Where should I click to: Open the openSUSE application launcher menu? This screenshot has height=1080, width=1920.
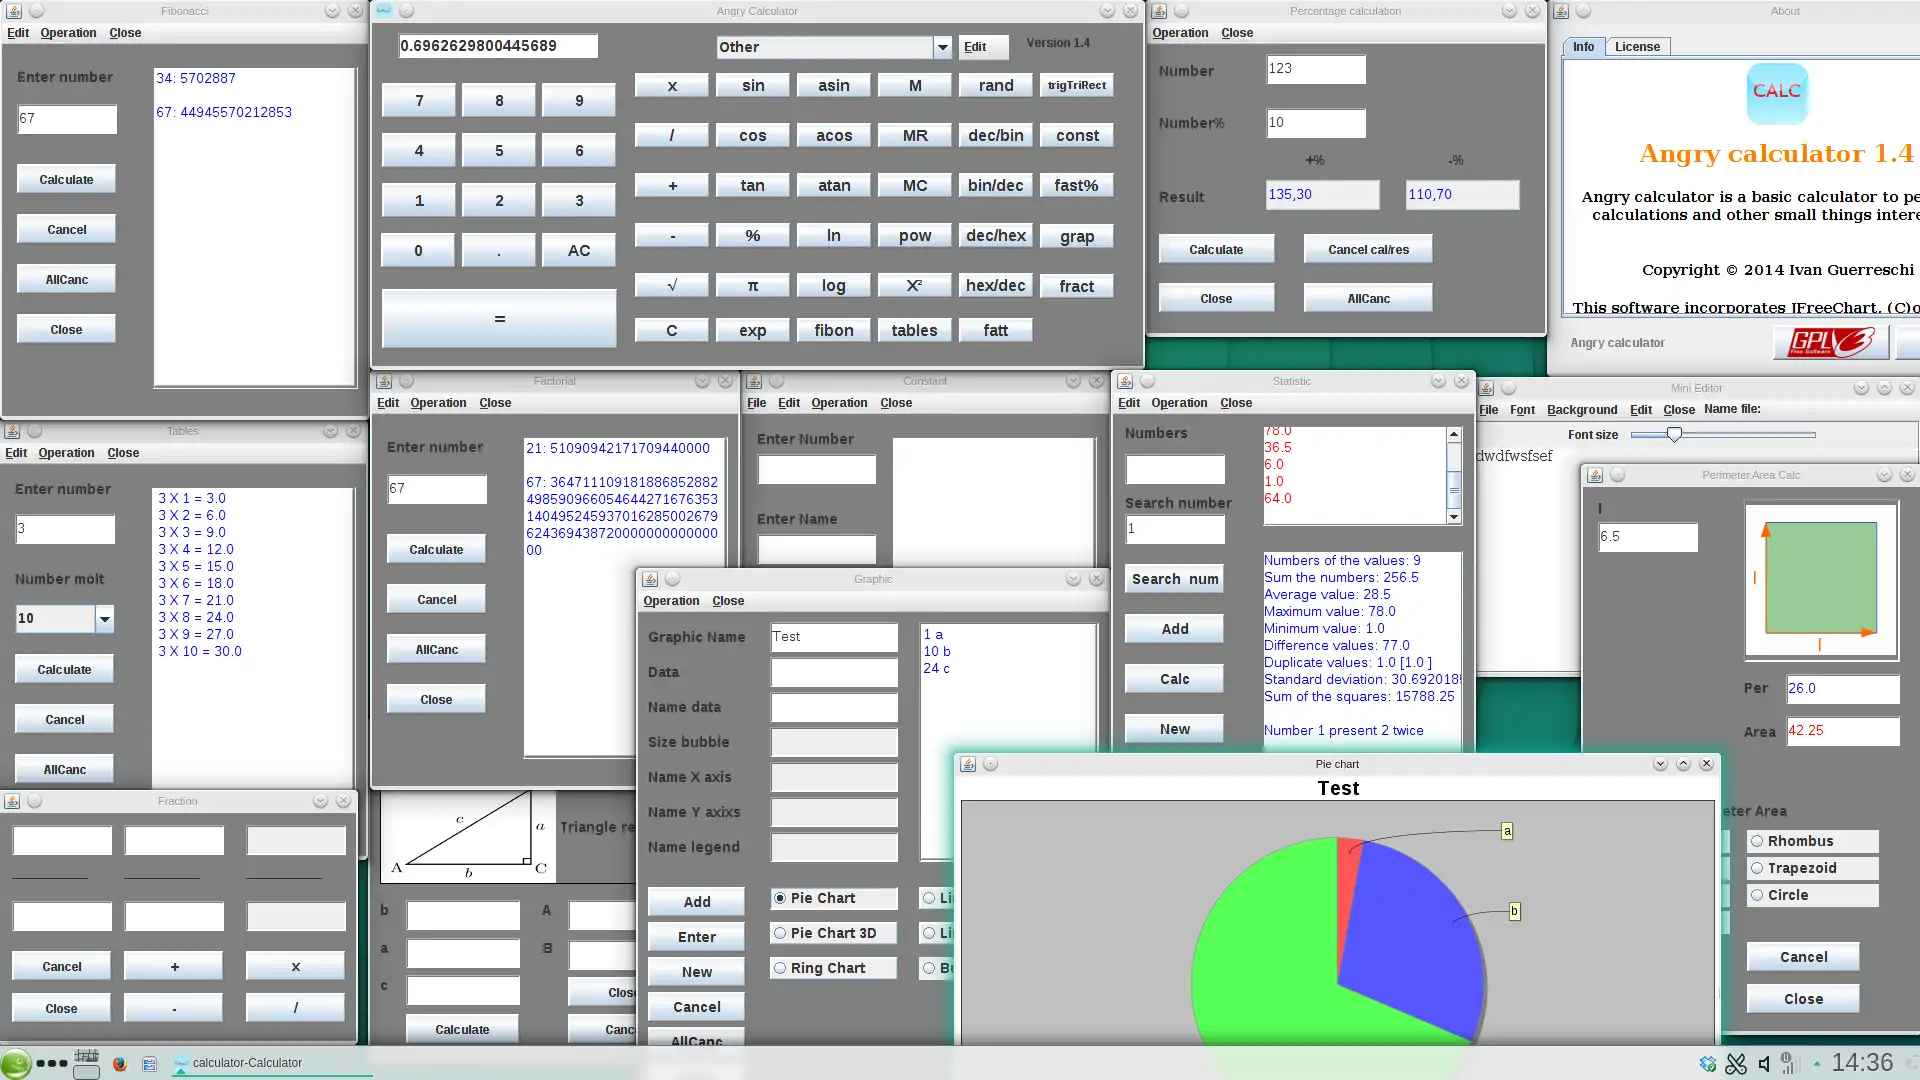click(x=16, y=1063)
